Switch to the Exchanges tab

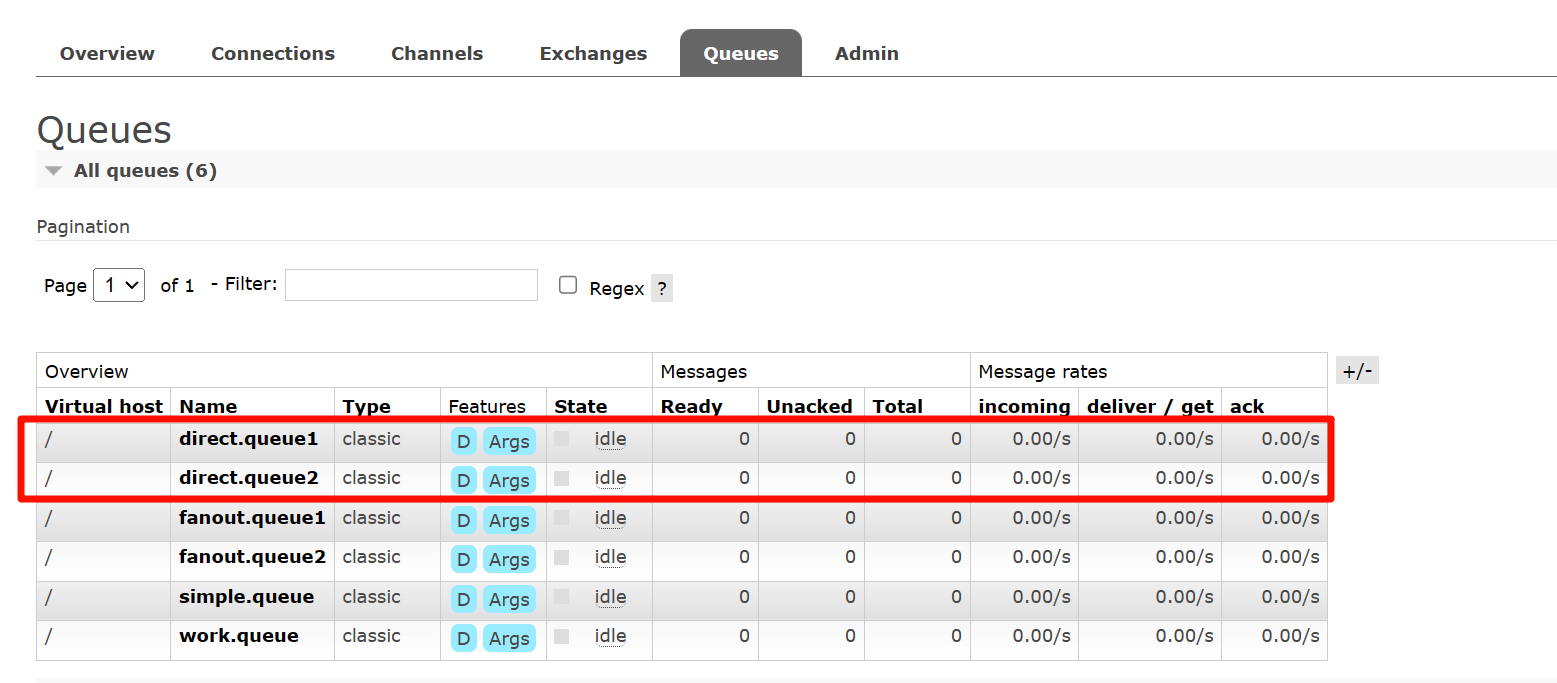(x=593, y=54)
